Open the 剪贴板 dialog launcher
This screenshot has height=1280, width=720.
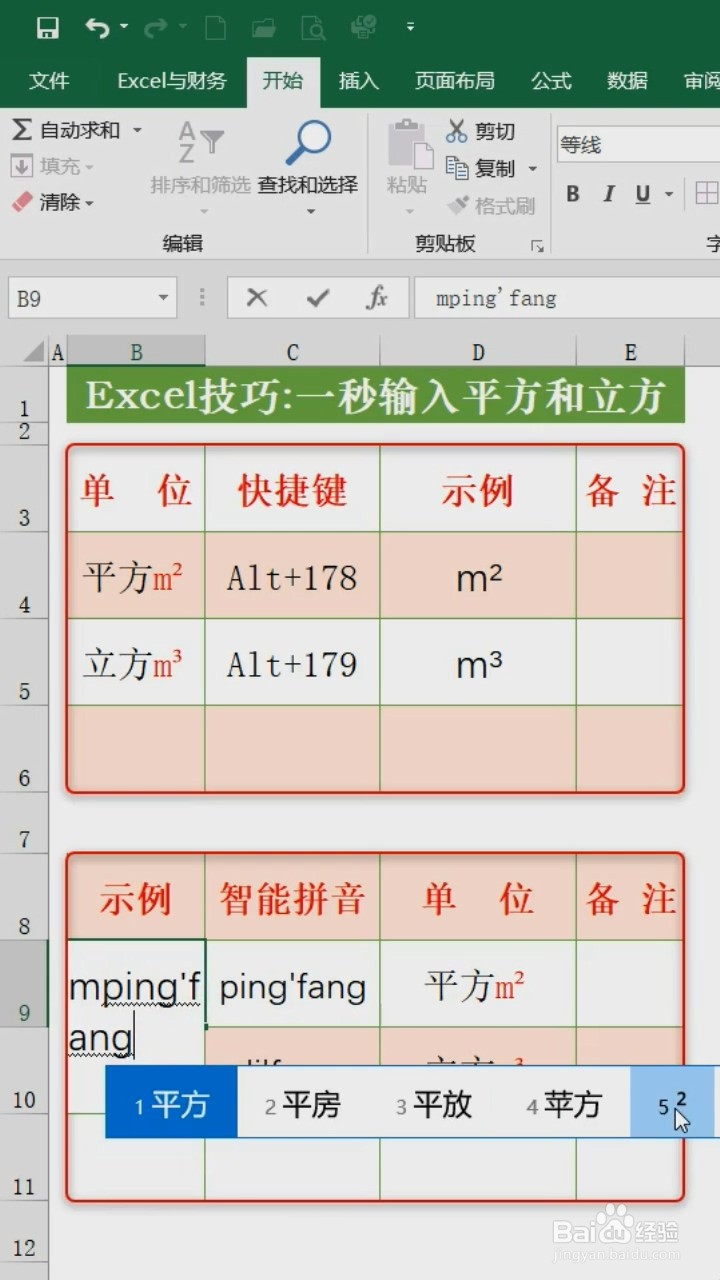tap(537, 245)
